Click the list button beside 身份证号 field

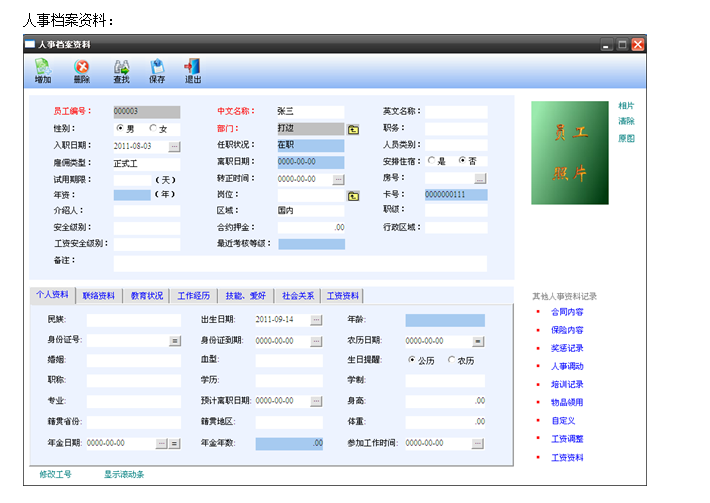click(x=174, y=340)
